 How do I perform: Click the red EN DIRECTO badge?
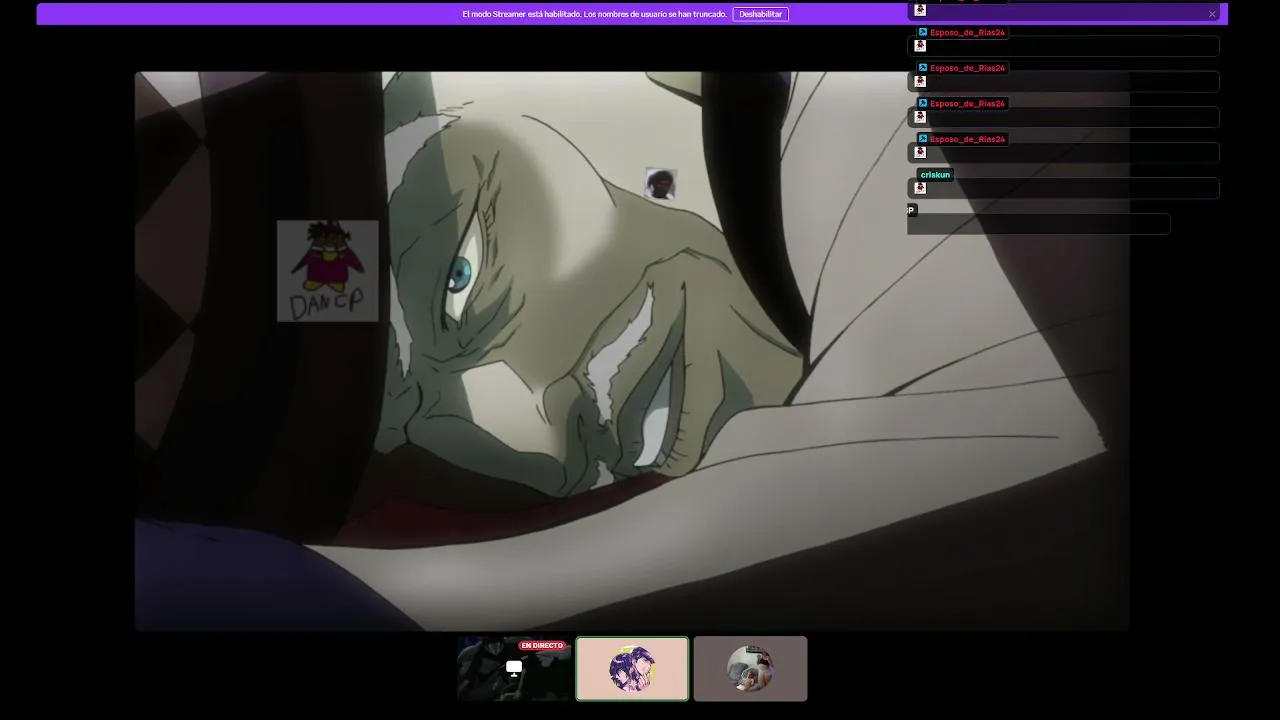(x=542, y=646)
